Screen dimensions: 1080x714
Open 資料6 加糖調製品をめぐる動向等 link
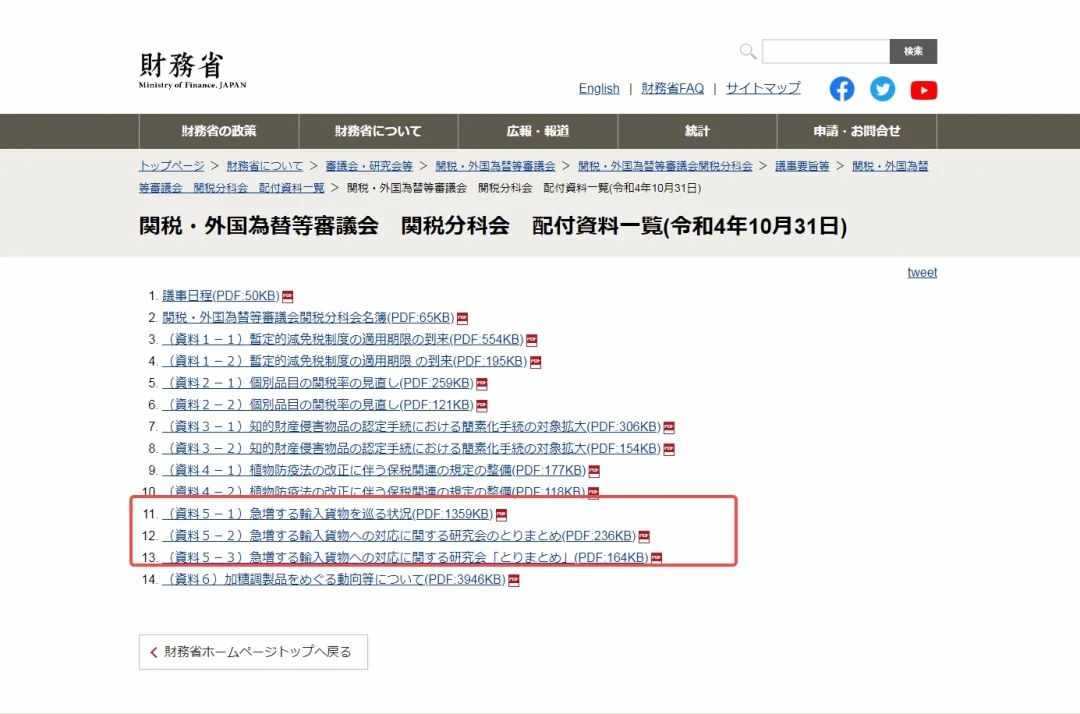(334, 580)
